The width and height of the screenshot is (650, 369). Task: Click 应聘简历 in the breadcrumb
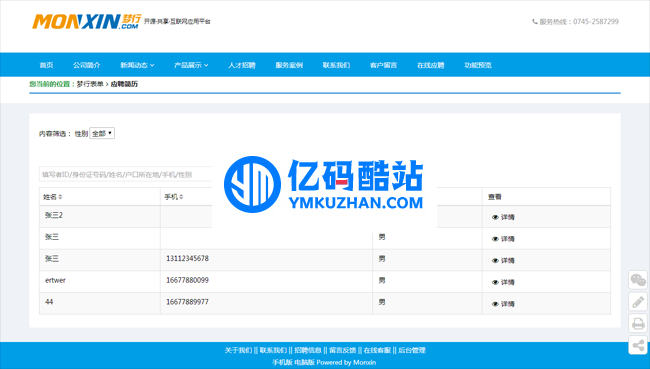[124, 84]
